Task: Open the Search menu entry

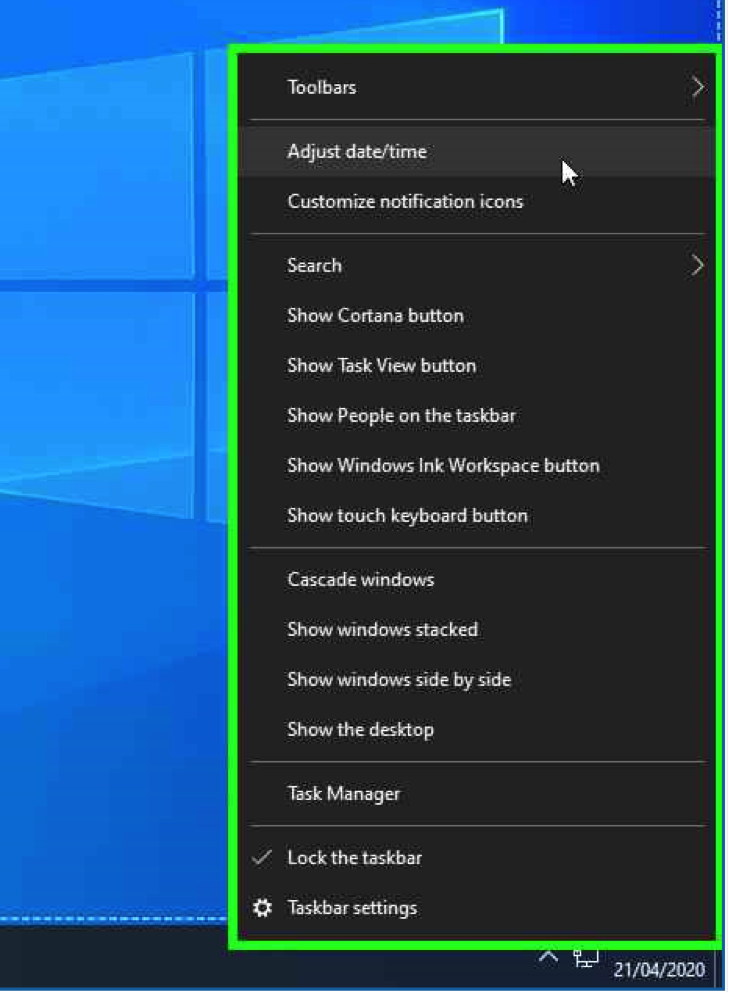Action: pyautogui.click(x=314, y=266)
